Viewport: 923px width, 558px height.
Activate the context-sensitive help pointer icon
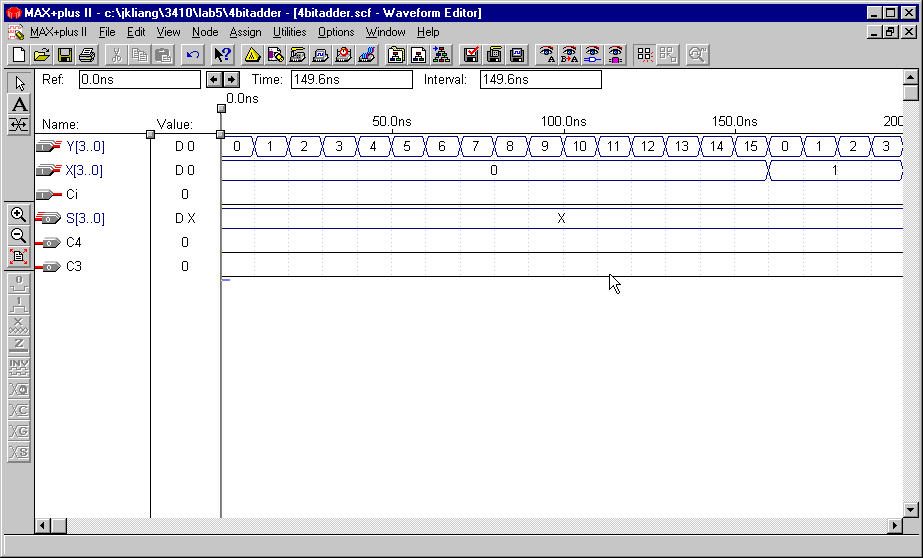pos(222,54)
